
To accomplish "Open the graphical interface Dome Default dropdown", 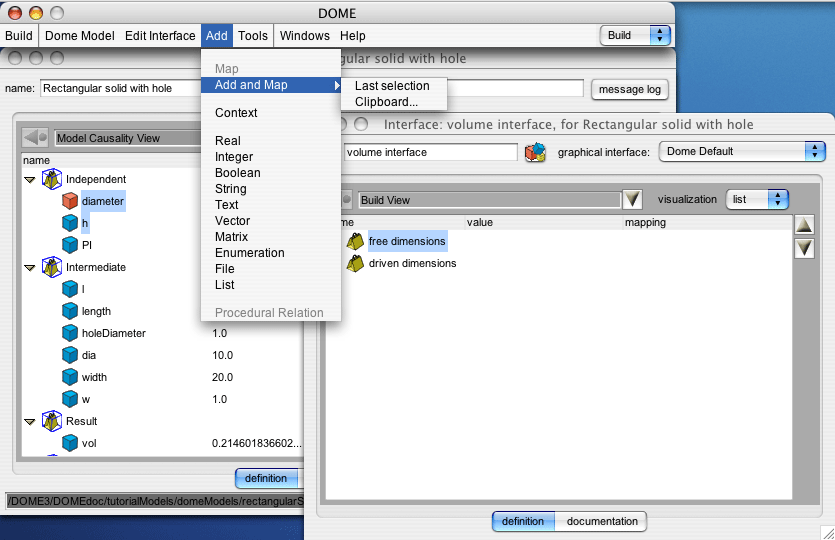I will pyautogui.click(x=742, y=151).
